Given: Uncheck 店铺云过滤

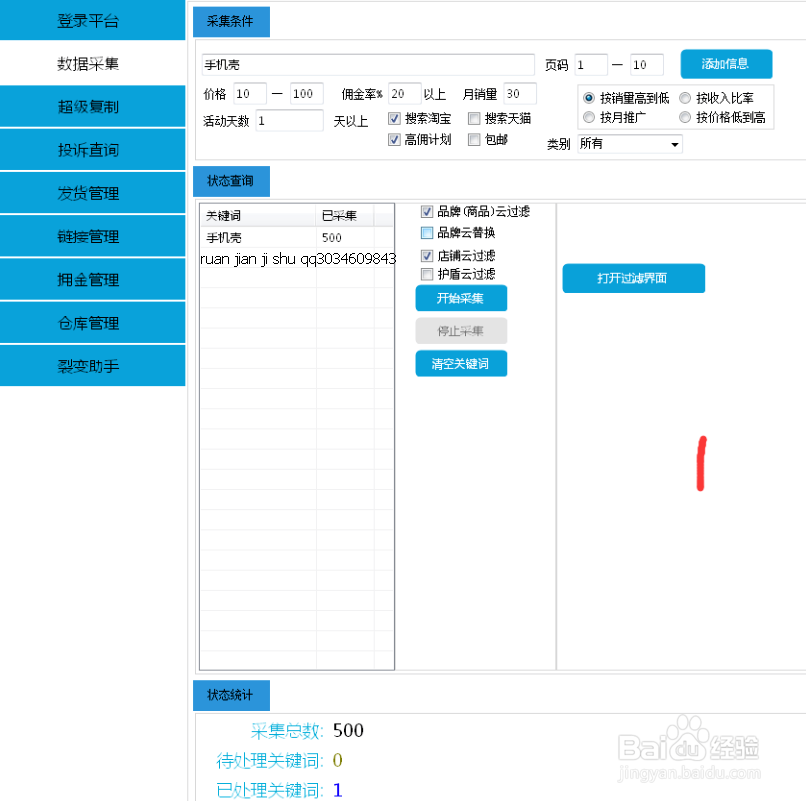Looking at the screenshot, I should [x=427, y=254].
